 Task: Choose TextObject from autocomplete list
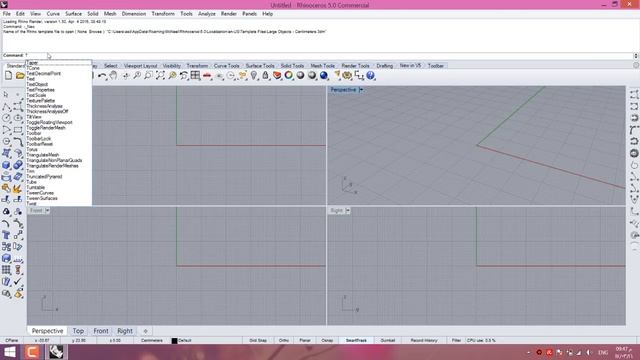coord(37,84)
